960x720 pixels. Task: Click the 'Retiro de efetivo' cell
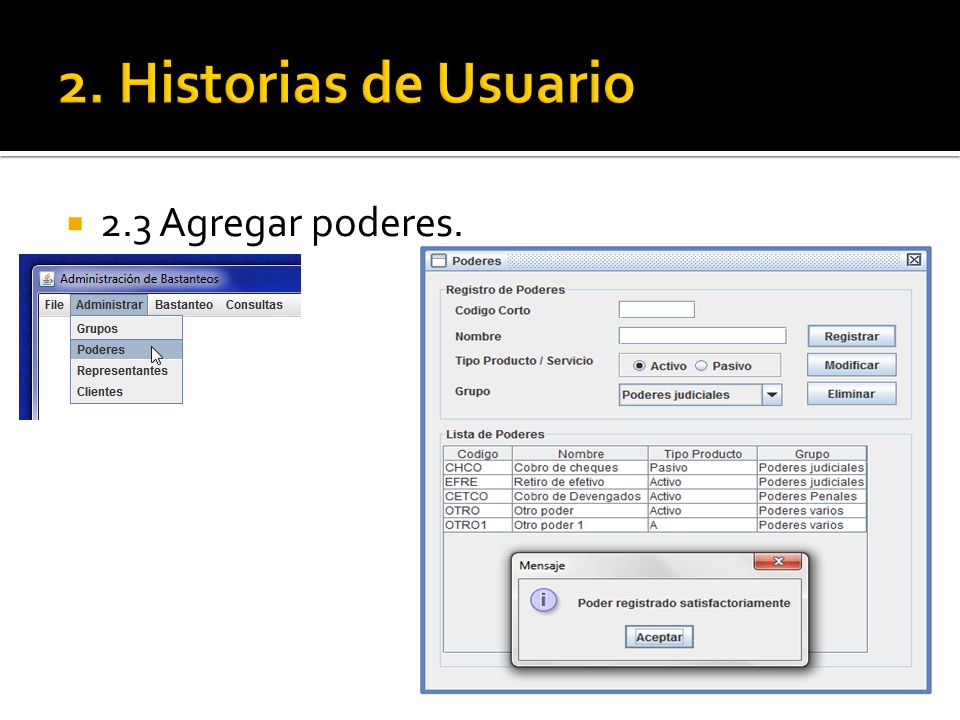click(x=580, y=482)
